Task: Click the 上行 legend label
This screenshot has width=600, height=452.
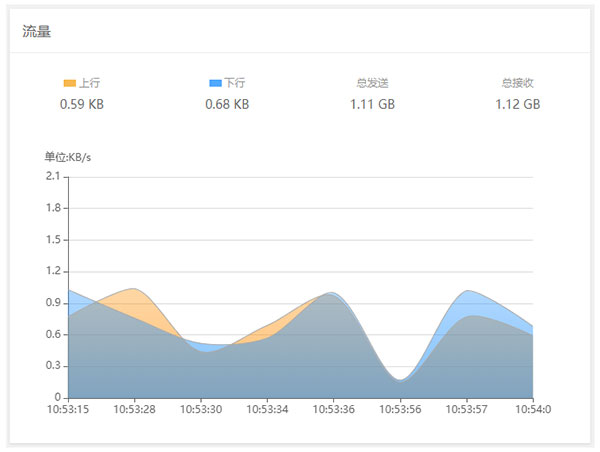Action: tap(90, 83)
